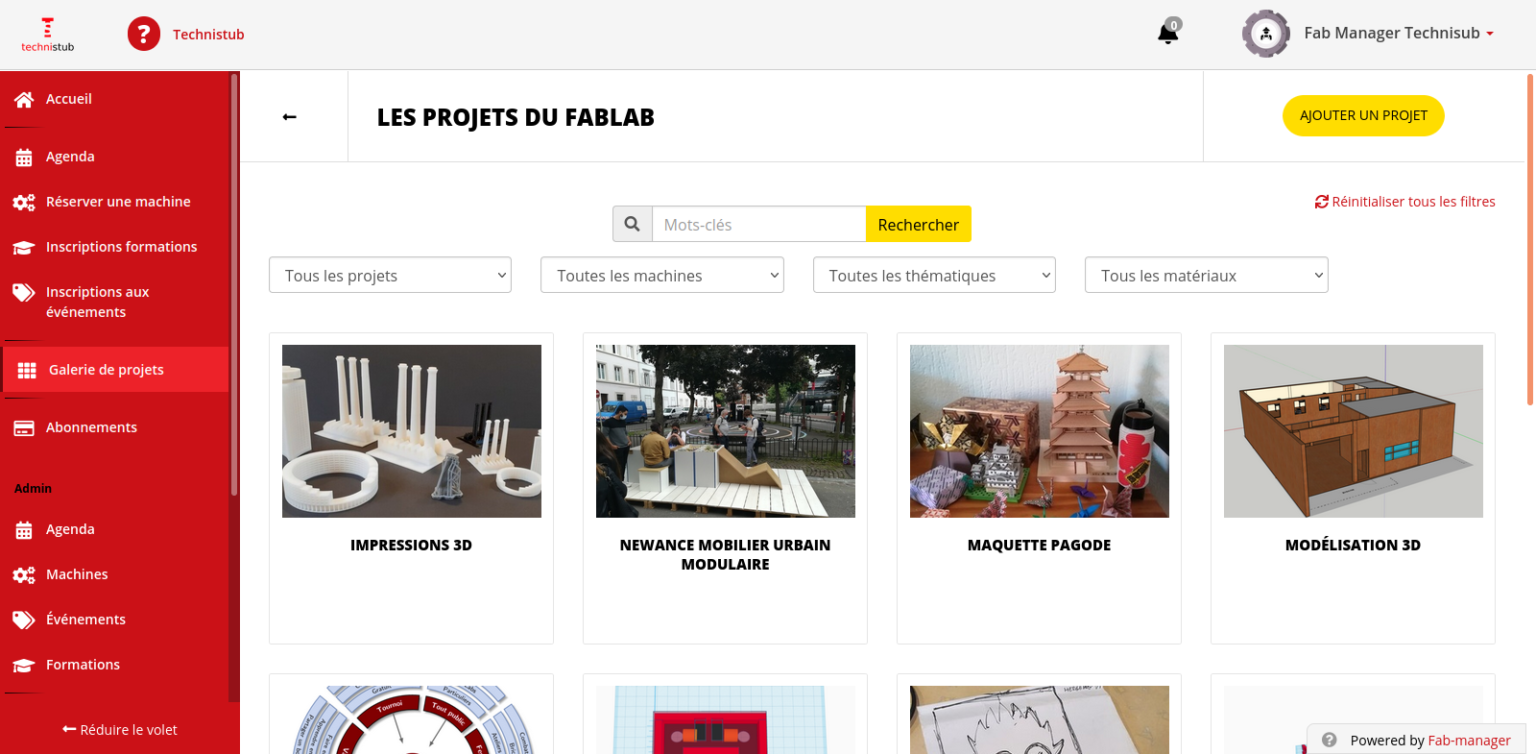Click the Accueil house icon in the sidebar

tap(24, 99)
